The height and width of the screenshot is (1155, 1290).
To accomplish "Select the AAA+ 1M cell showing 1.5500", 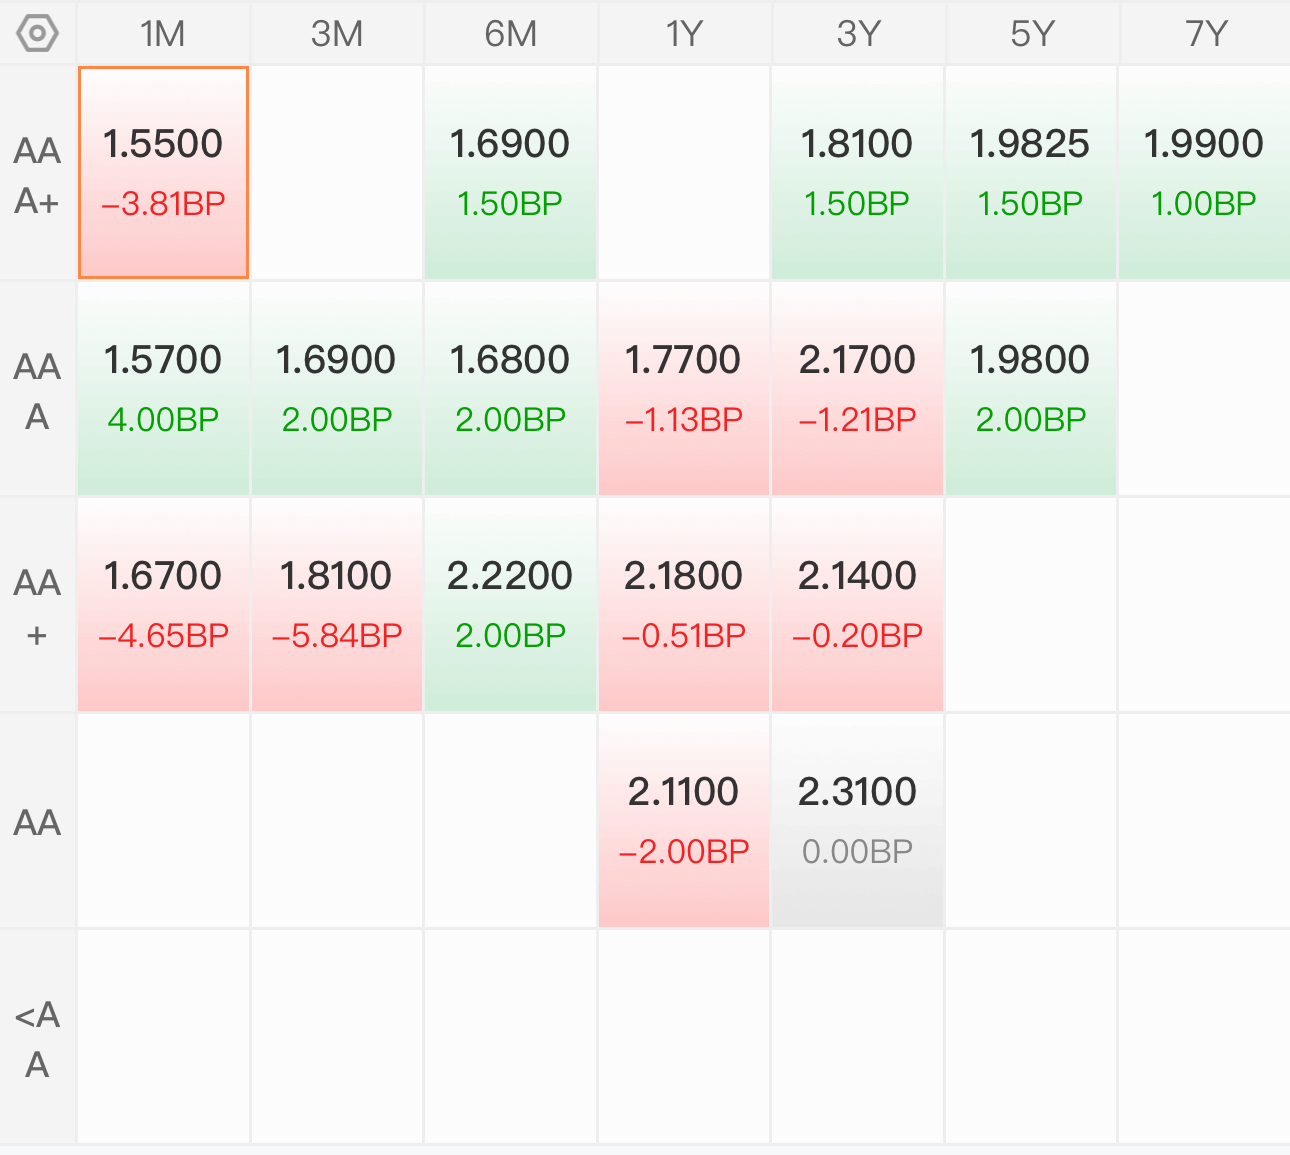I will tap(163, 172).
